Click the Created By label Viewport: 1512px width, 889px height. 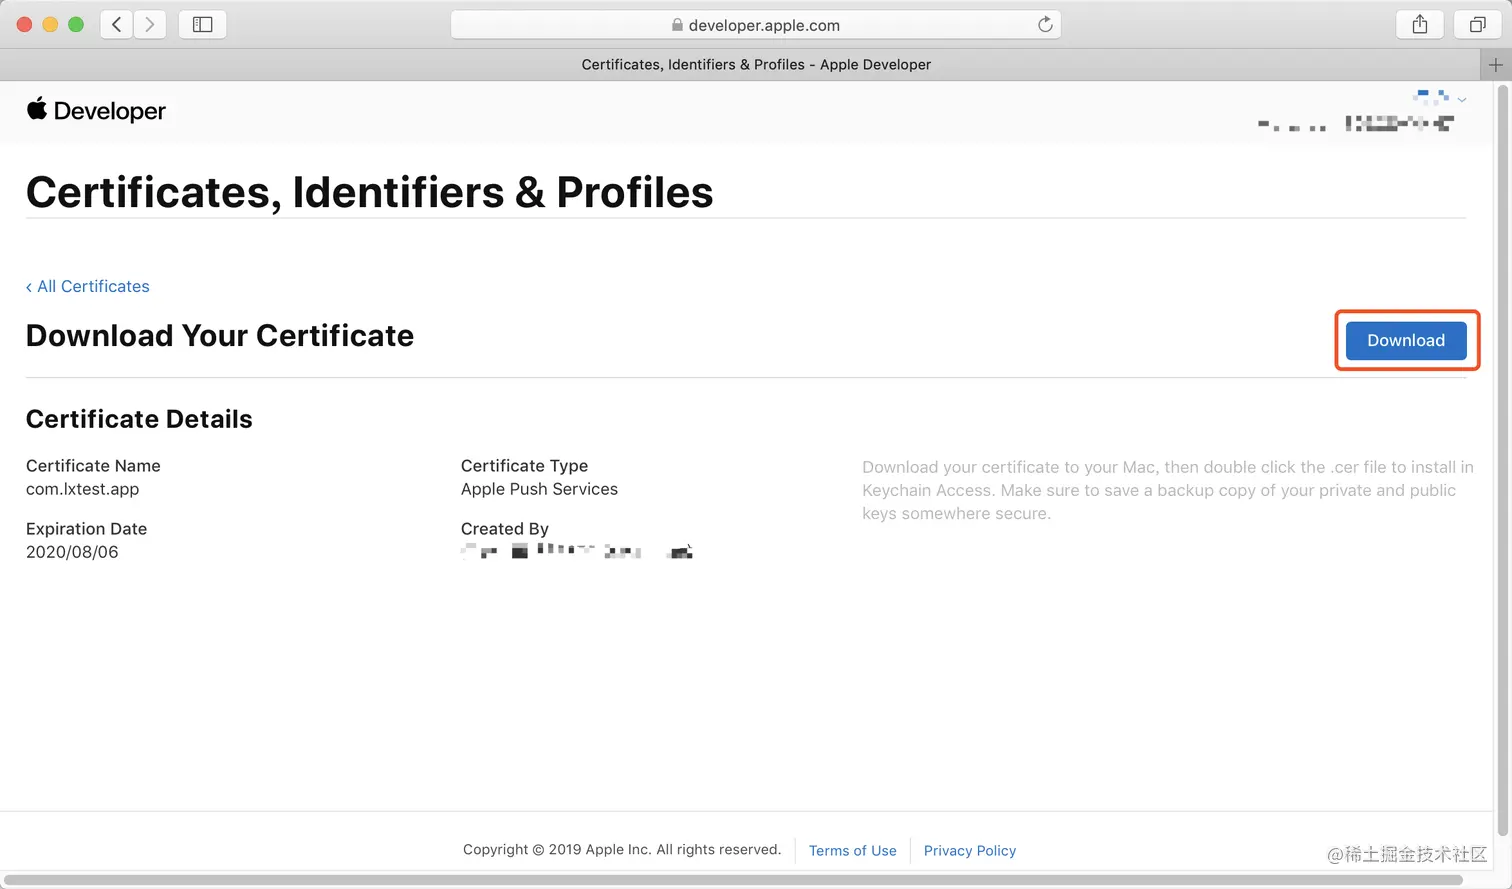pyautogui.click(x=505, y=529)
